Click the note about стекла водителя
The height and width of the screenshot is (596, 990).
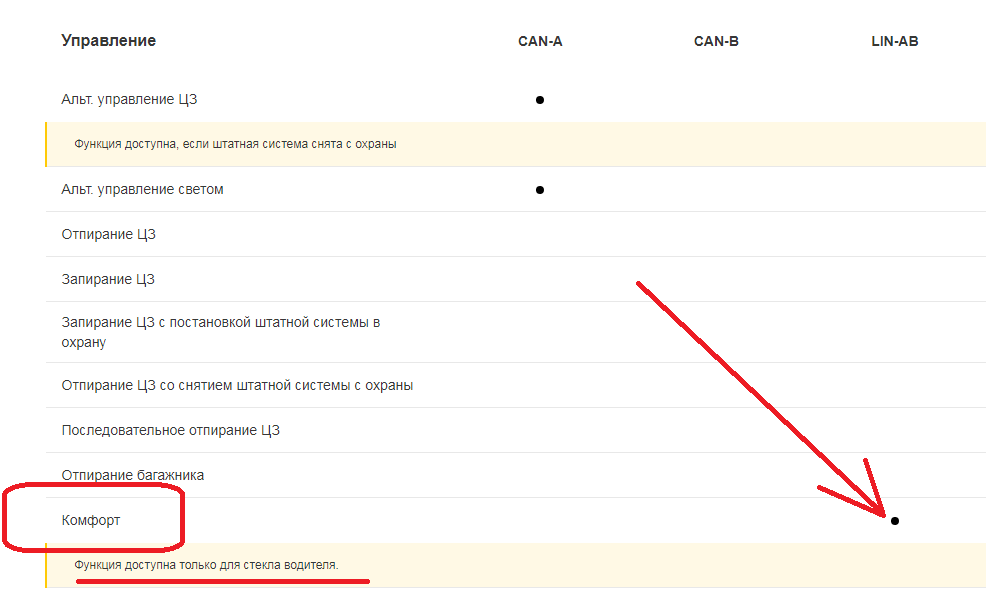[206, 566]
